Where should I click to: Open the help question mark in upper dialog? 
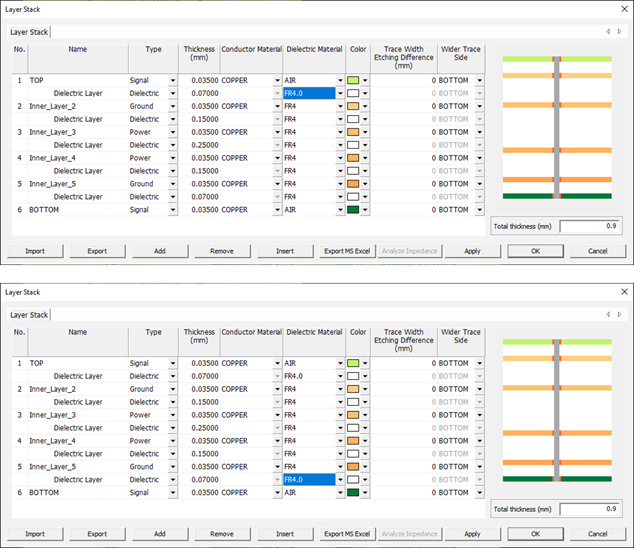[x=602, y=9]
